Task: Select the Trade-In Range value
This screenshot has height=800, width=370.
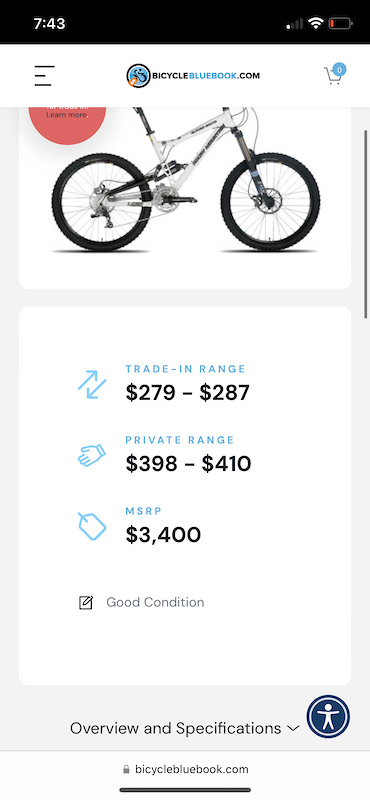Action: coord(188,392)
